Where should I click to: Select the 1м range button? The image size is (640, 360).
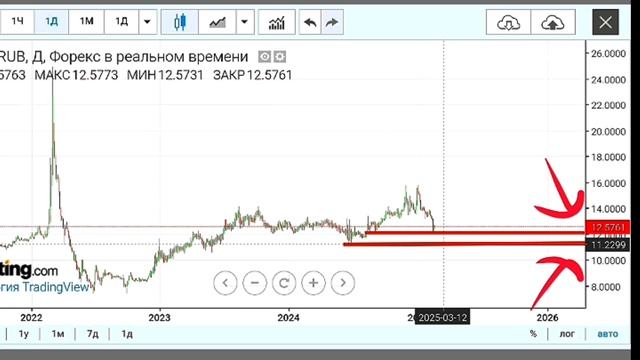click(58, 334)
